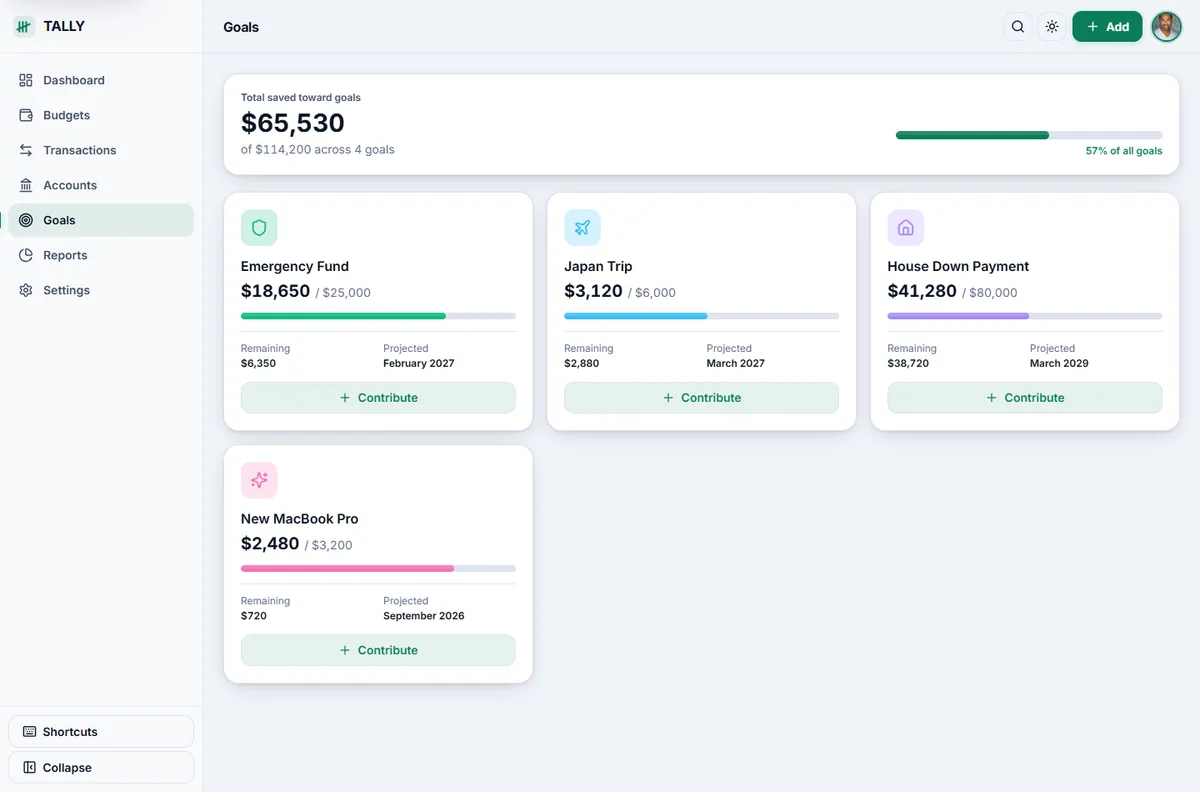This screenshot has width=1200, height=792.
Task: Click the Japan Trip airplane icon
Action: pos(582,228)
